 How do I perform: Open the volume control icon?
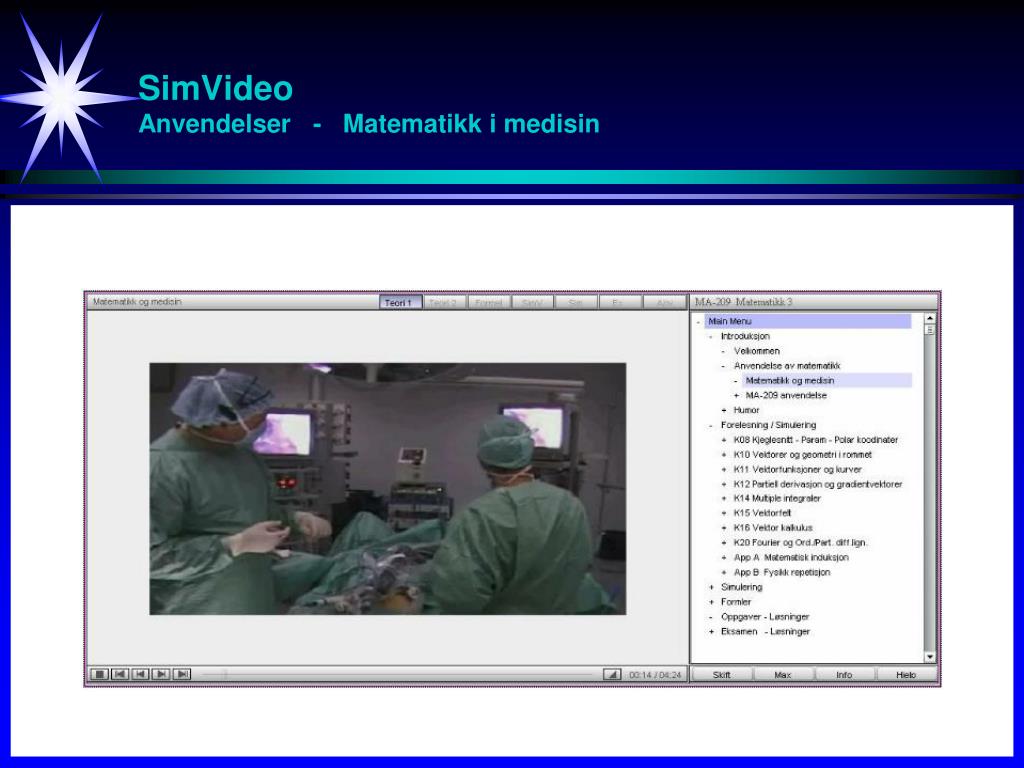(612, 675)
